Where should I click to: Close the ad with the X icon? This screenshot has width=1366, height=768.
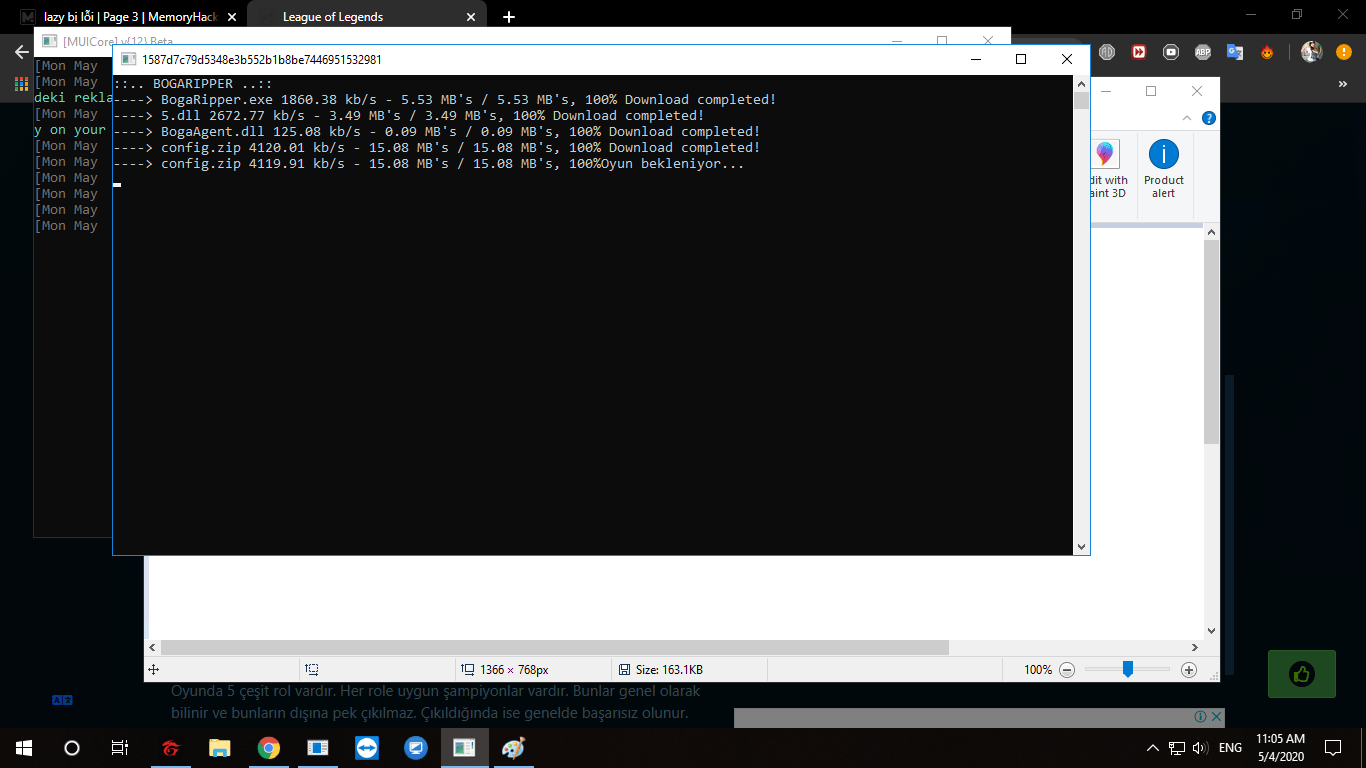coord(1216,716)
